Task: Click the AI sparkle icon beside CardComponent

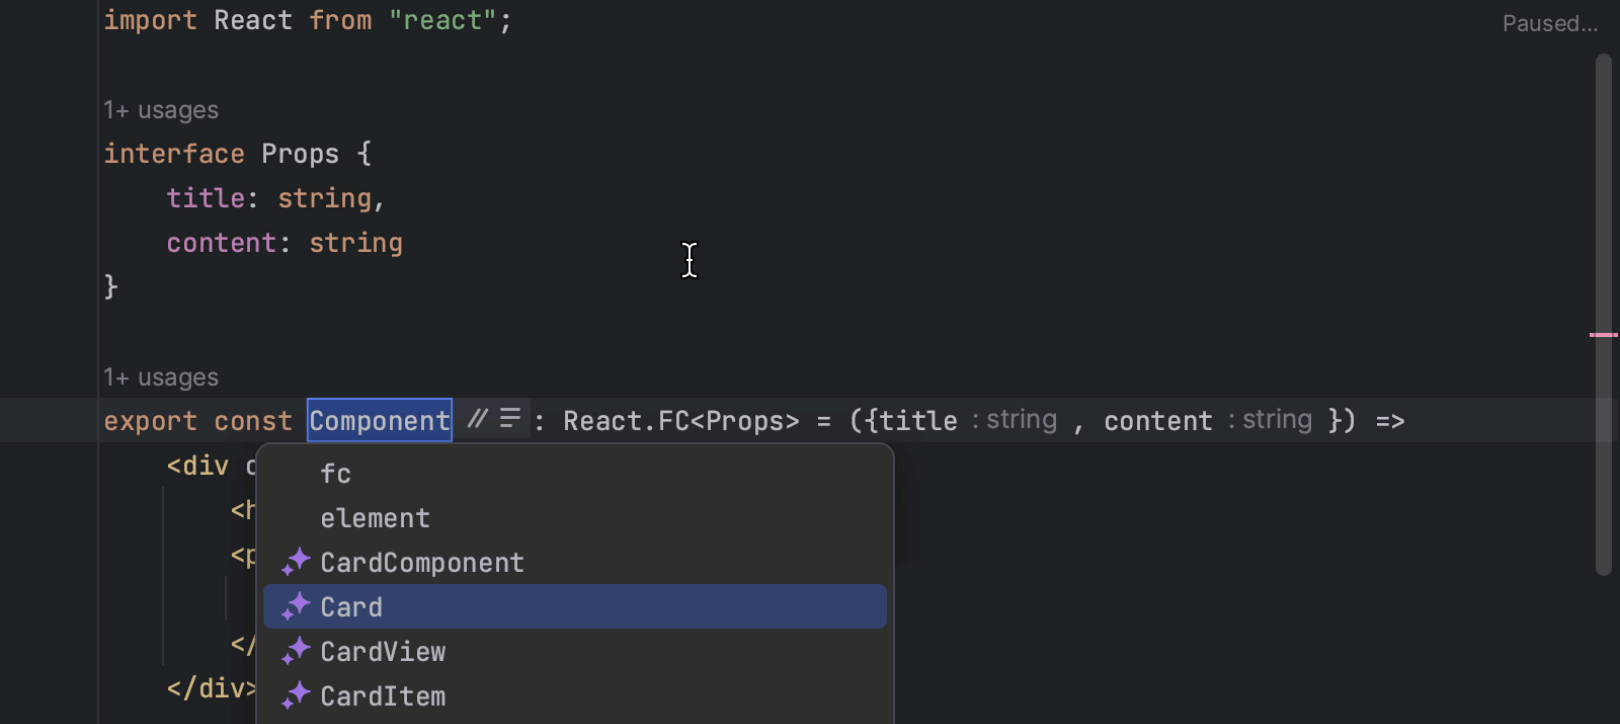Action: pos(295,563)
